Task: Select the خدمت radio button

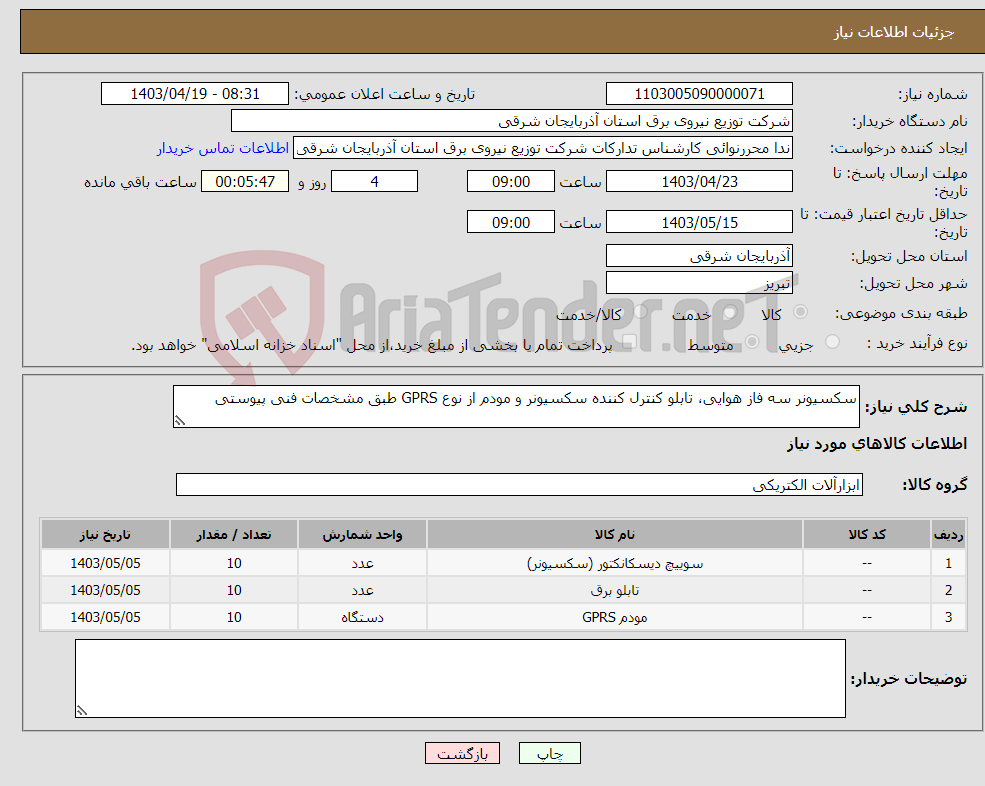Action: point(729,312)
